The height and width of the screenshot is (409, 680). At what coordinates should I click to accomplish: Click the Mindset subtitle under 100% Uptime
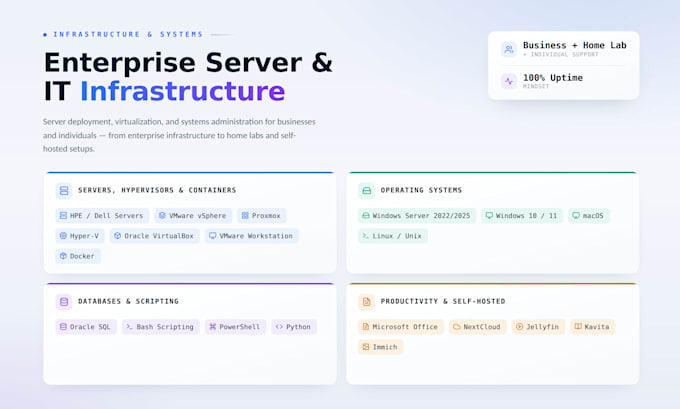click(536, 86)
